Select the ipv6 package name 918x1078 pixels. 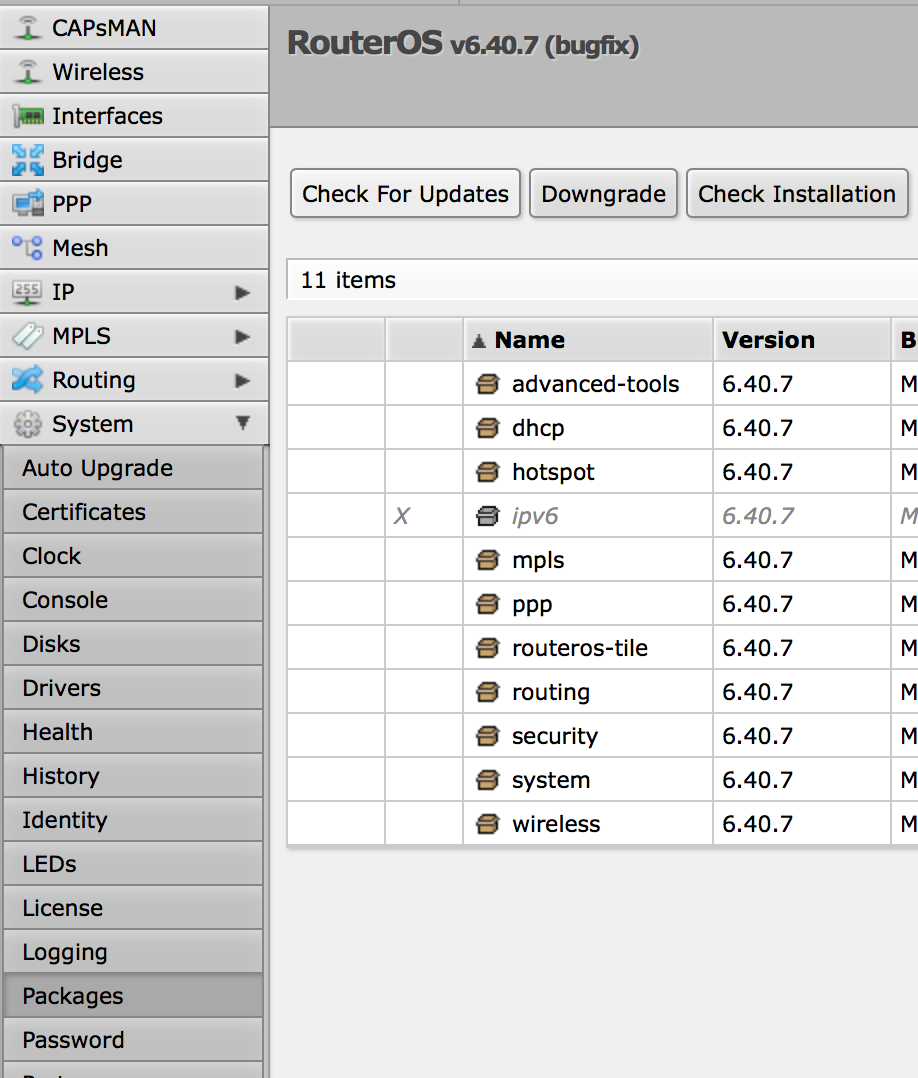point(535,516)
